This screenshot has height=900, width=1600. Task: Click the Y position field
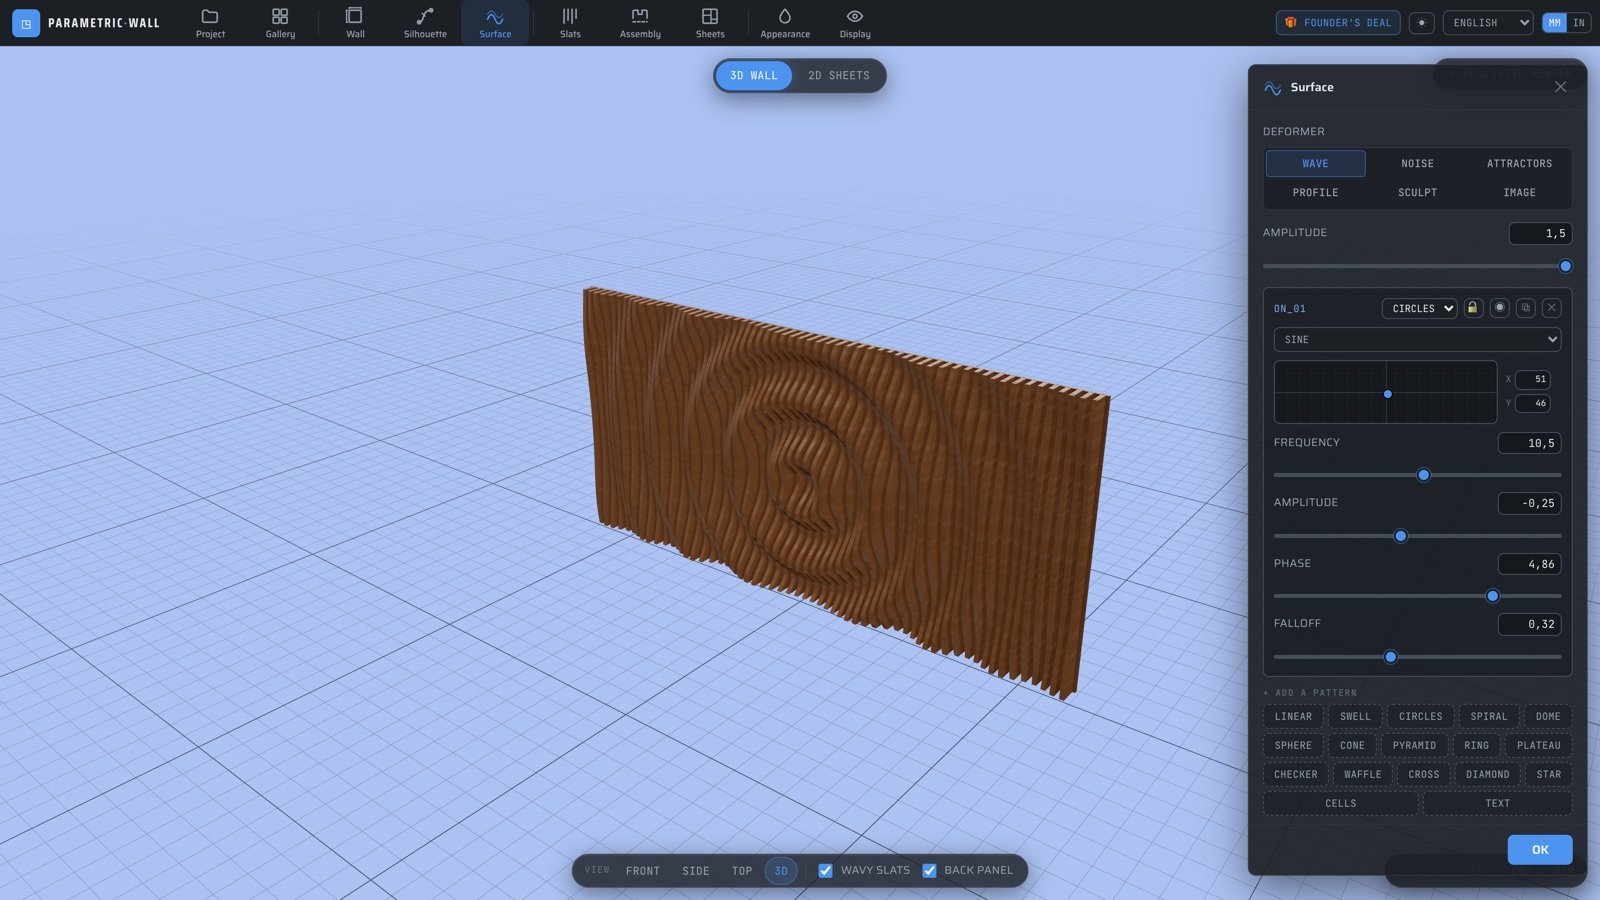point(1532,403)
